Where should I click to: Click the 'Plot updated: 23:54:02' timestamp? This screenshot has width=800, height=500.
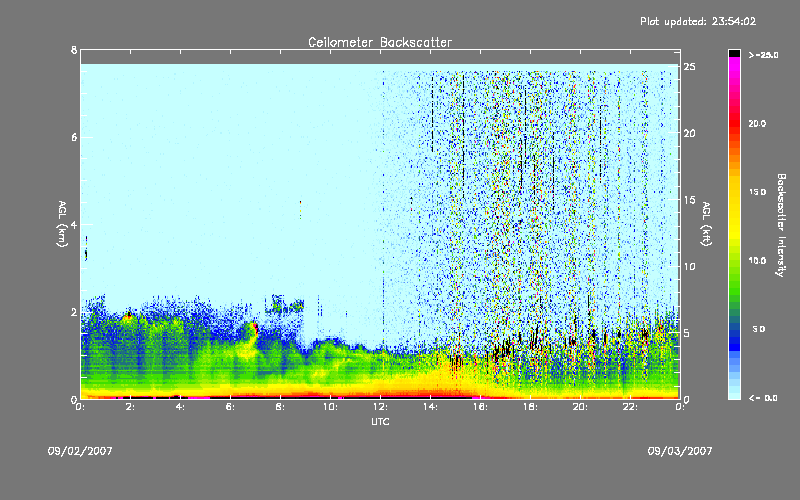pyautogui.click(x=698, y=21)
